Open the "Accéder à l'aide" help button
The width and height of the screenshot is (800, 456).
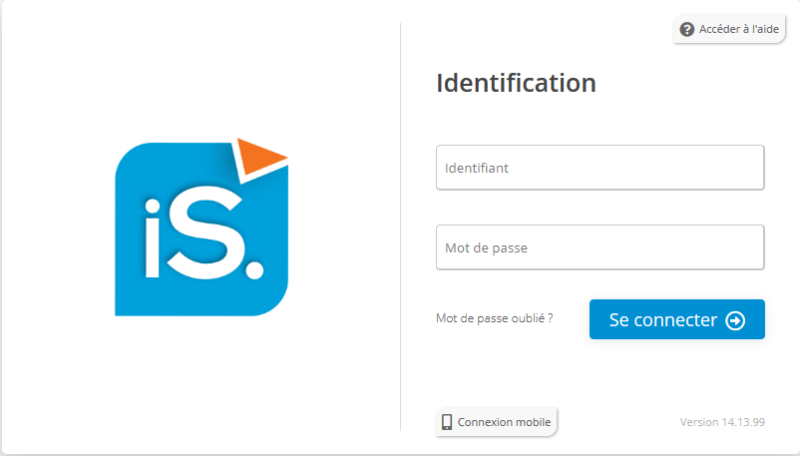click(729, 29)
